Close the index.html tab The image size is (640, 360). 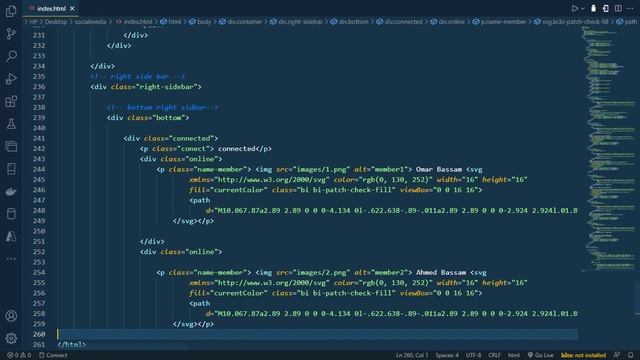(72, 8)
